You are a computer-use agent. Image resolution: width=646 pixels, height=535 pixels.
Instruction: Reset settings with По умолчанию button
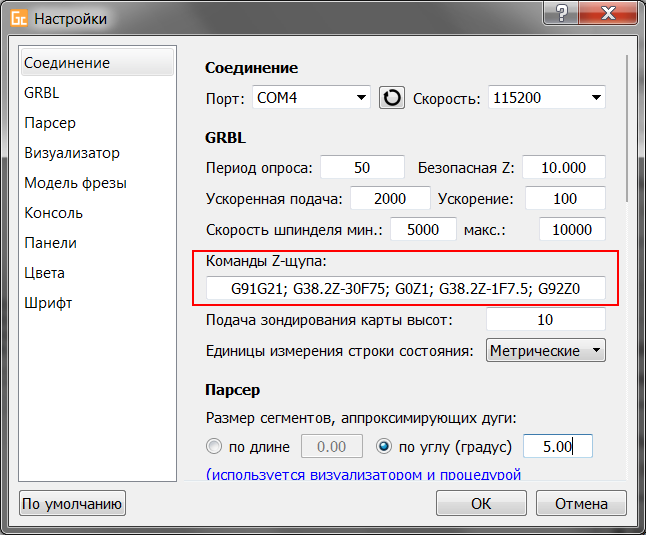pos(73,503)
